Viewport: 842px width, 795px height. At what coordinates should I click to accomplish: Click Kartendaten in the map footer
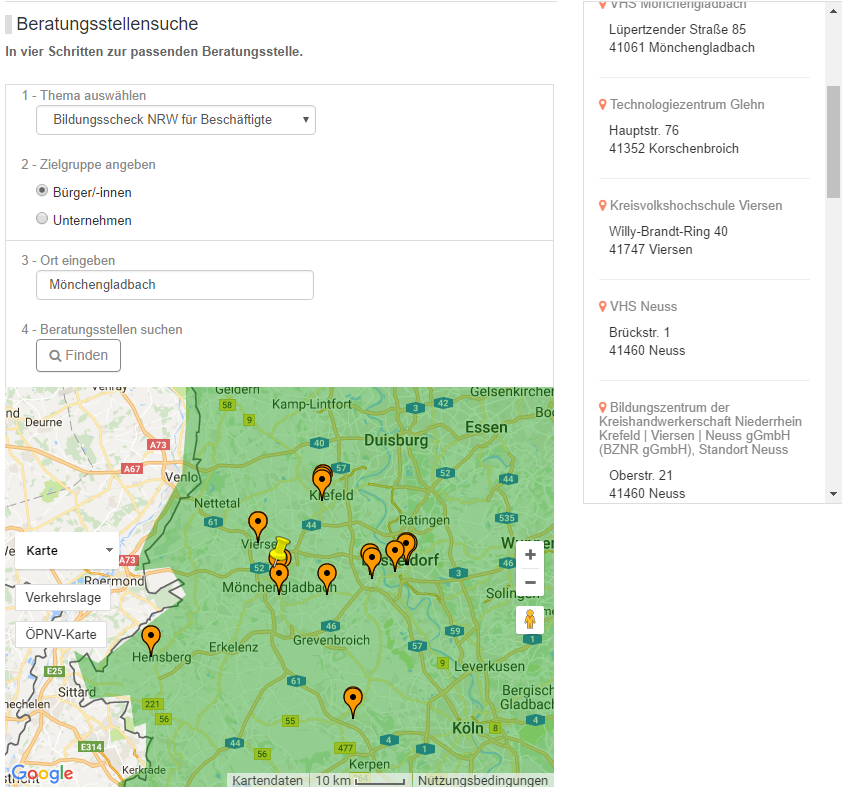[267, 780]
